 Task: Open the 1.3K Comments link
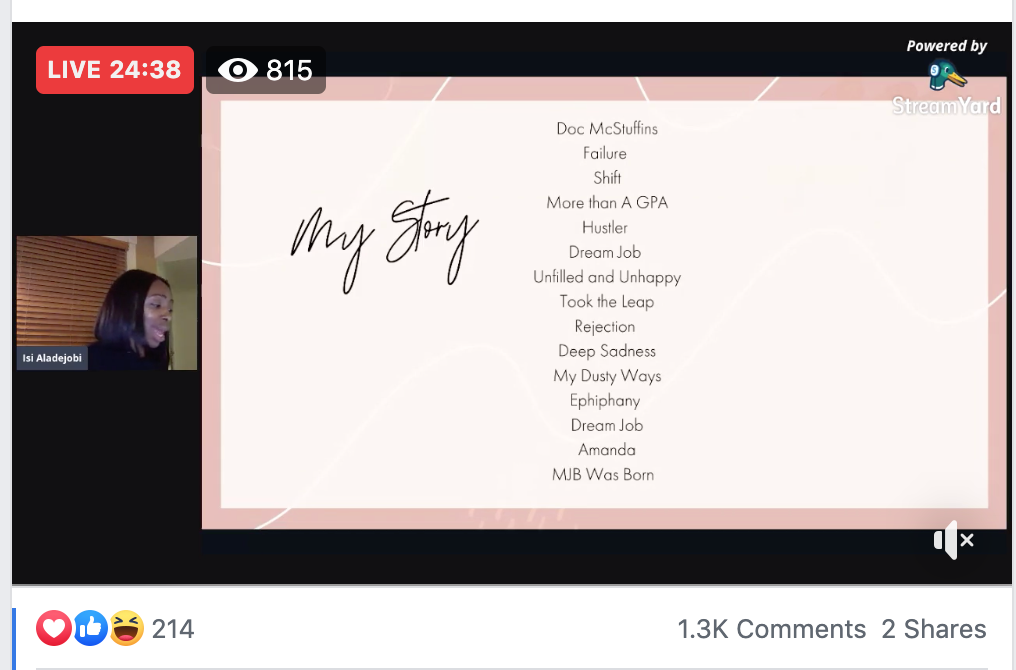point(772,629)
